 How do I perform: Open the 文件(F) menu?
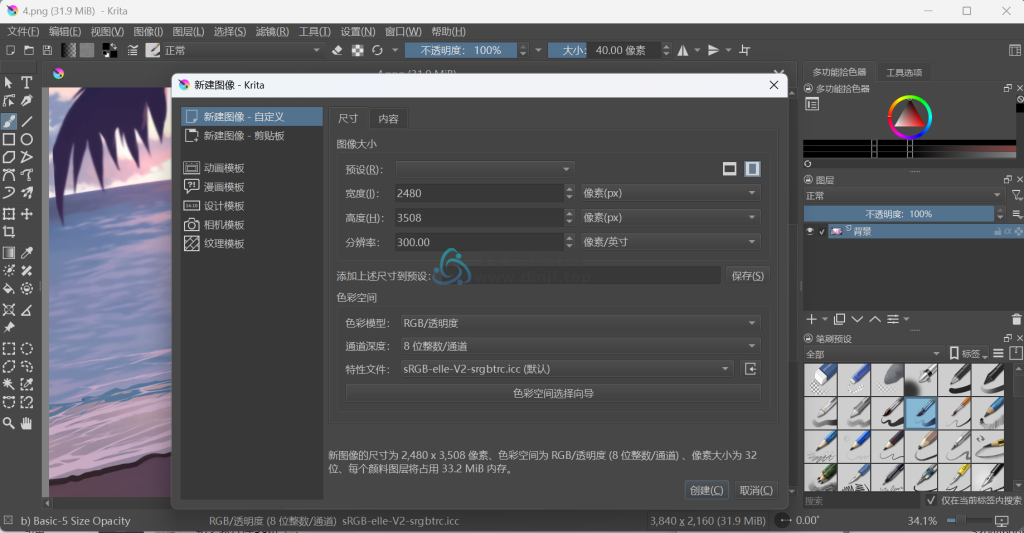[24, 31]
